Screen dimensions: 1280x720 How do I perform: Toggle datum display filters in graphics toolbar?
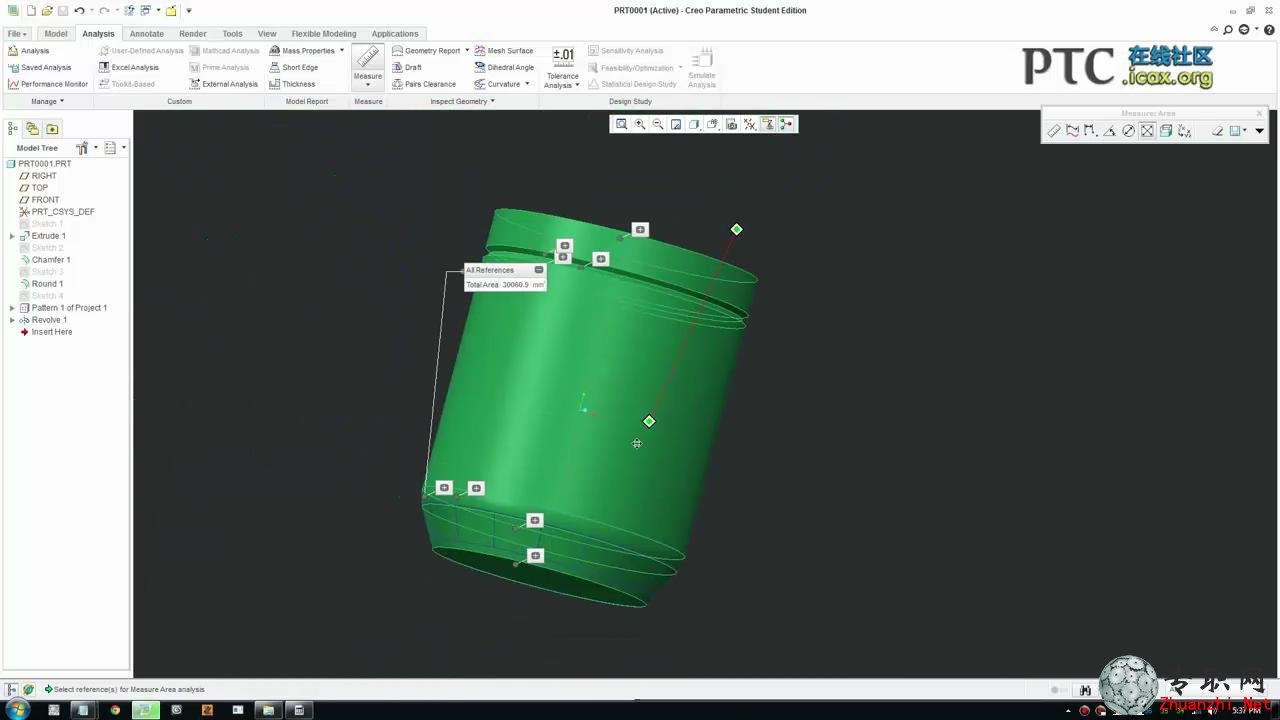[750, 124]
